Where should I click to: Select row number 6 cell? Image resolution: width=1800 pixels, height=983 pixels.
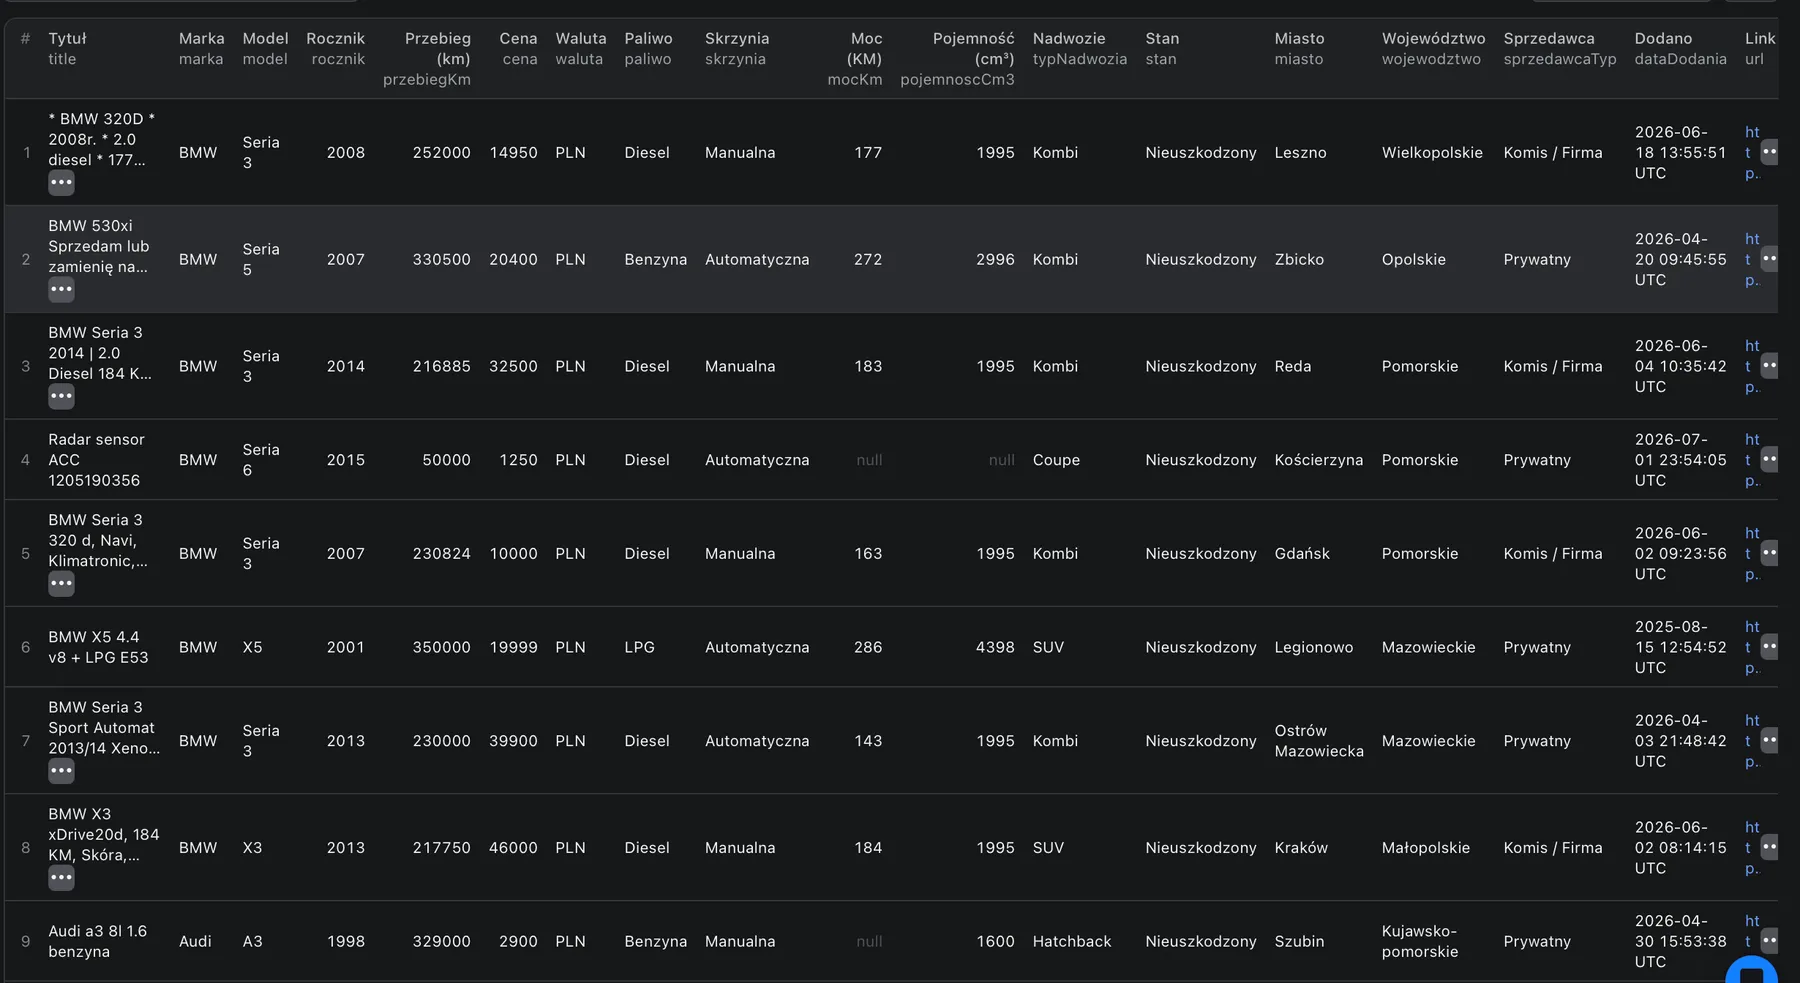tap(26, 647)
